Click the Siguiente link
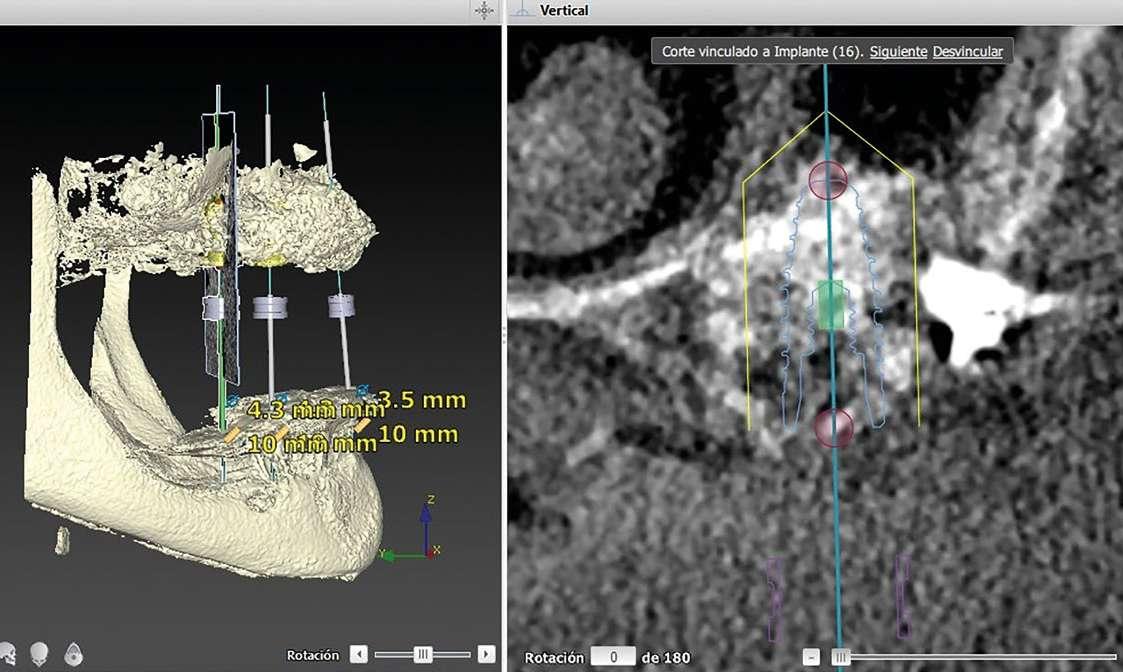Viewport: 1123px width, 672px height. point(898,52)
